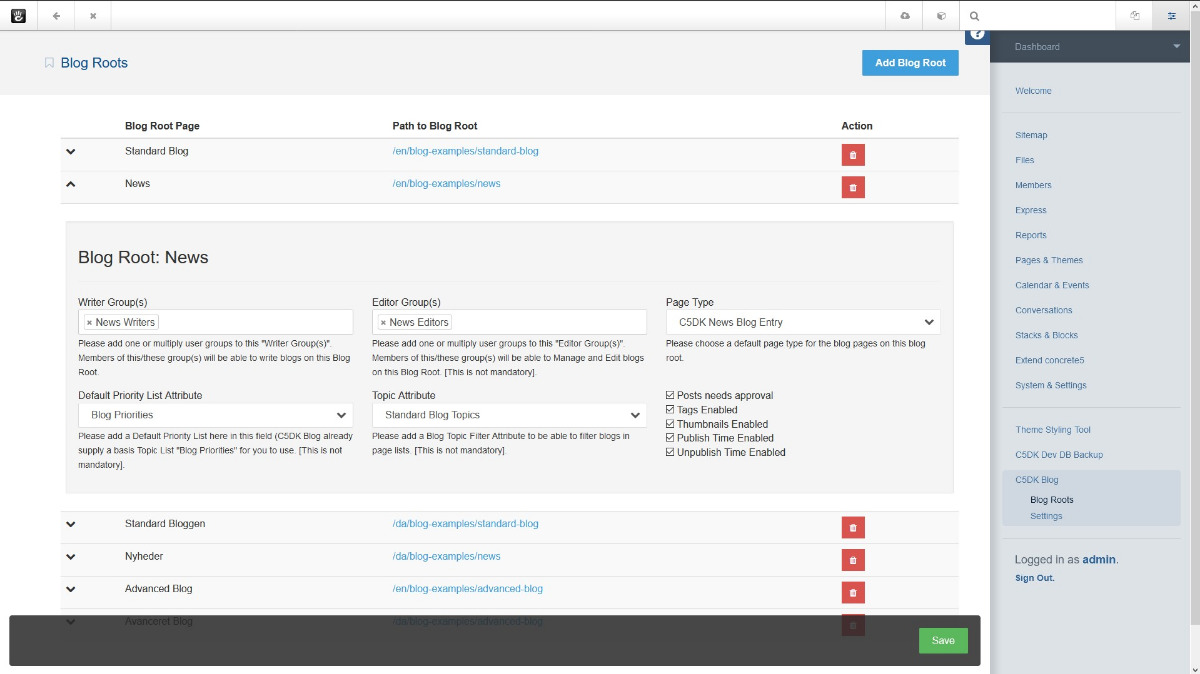Click the Add Blog Root button
Screen dimensions: 1200x674
tap(910, 63)
